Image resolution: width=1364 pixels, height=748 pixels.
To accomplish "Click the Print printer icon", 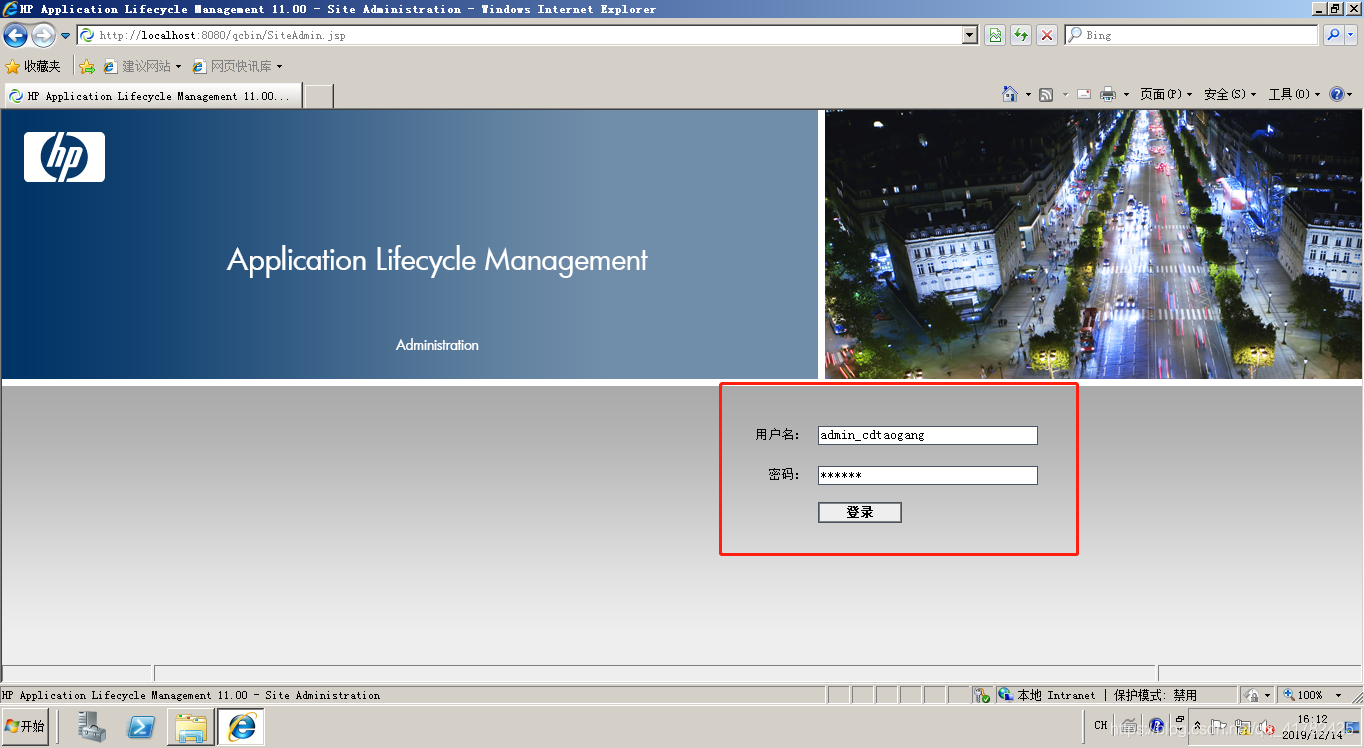I will point(1108,94).
